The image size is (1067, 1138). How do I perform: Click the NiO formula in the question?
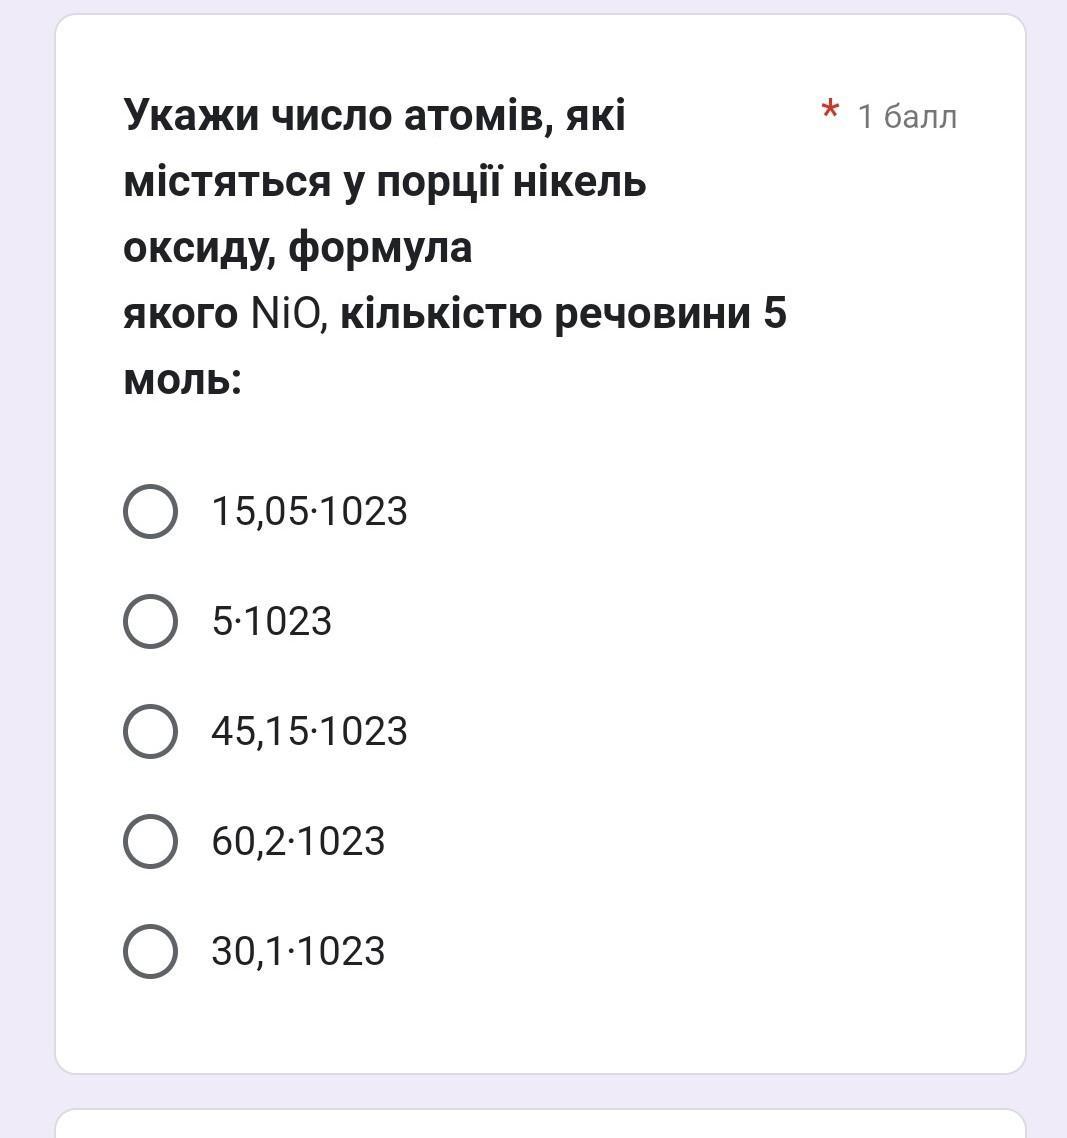[285, 314]
